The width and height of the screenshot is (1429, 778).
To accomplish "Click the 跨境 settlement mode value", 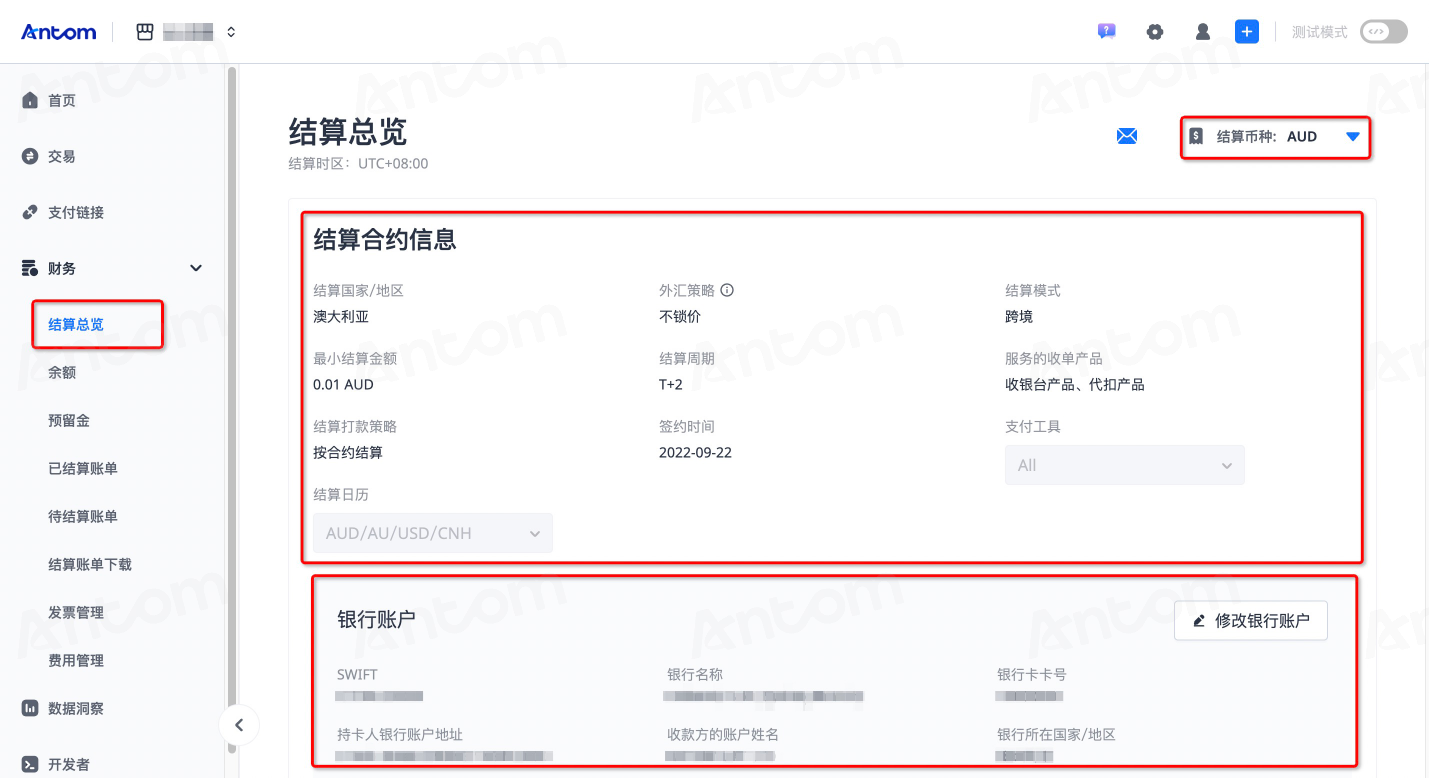I will click(1019, 316).
